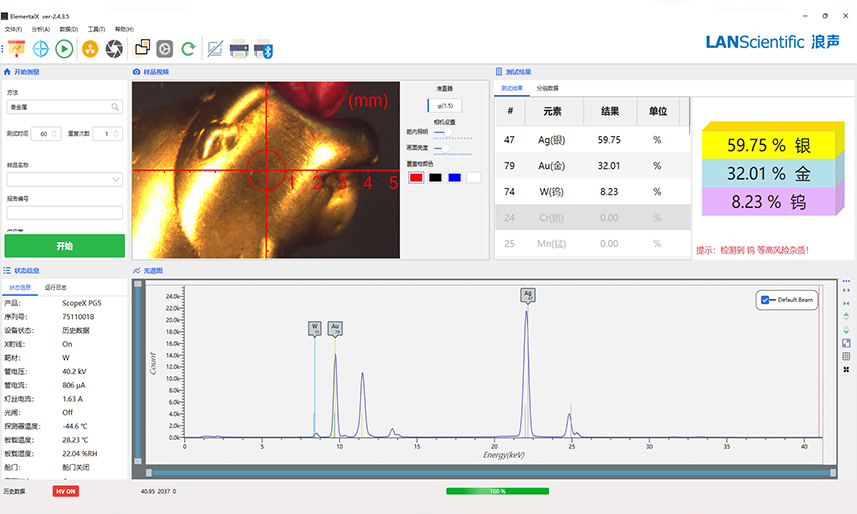857x514 pixels.
Task: Click the blue crosshair target toolbar icon
Action: [x=41, y=48]
